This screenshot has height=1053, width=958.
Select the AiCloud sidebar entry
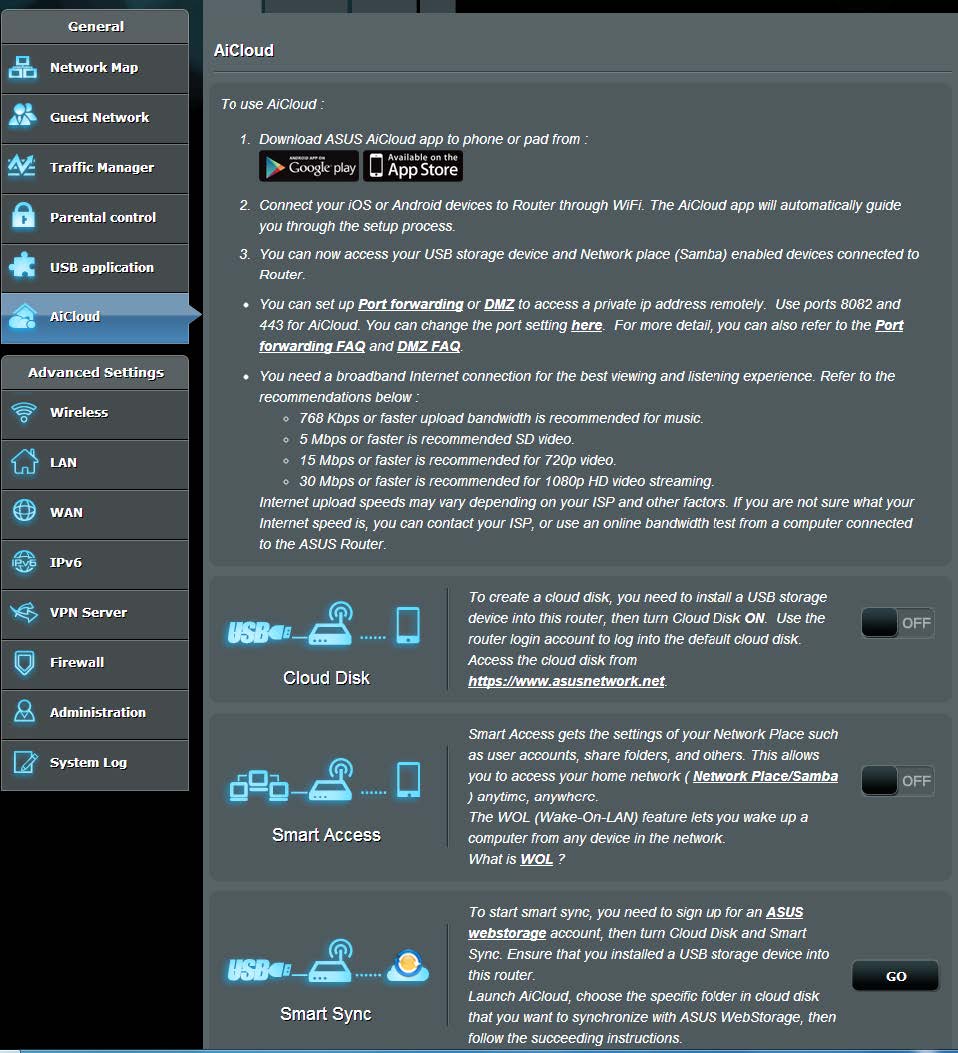95,317
